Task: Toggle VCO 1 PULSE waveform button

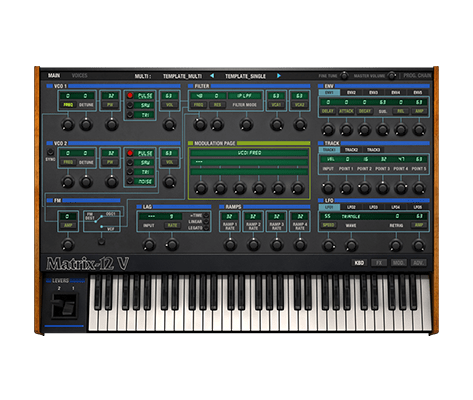Action: click(130, 96)
